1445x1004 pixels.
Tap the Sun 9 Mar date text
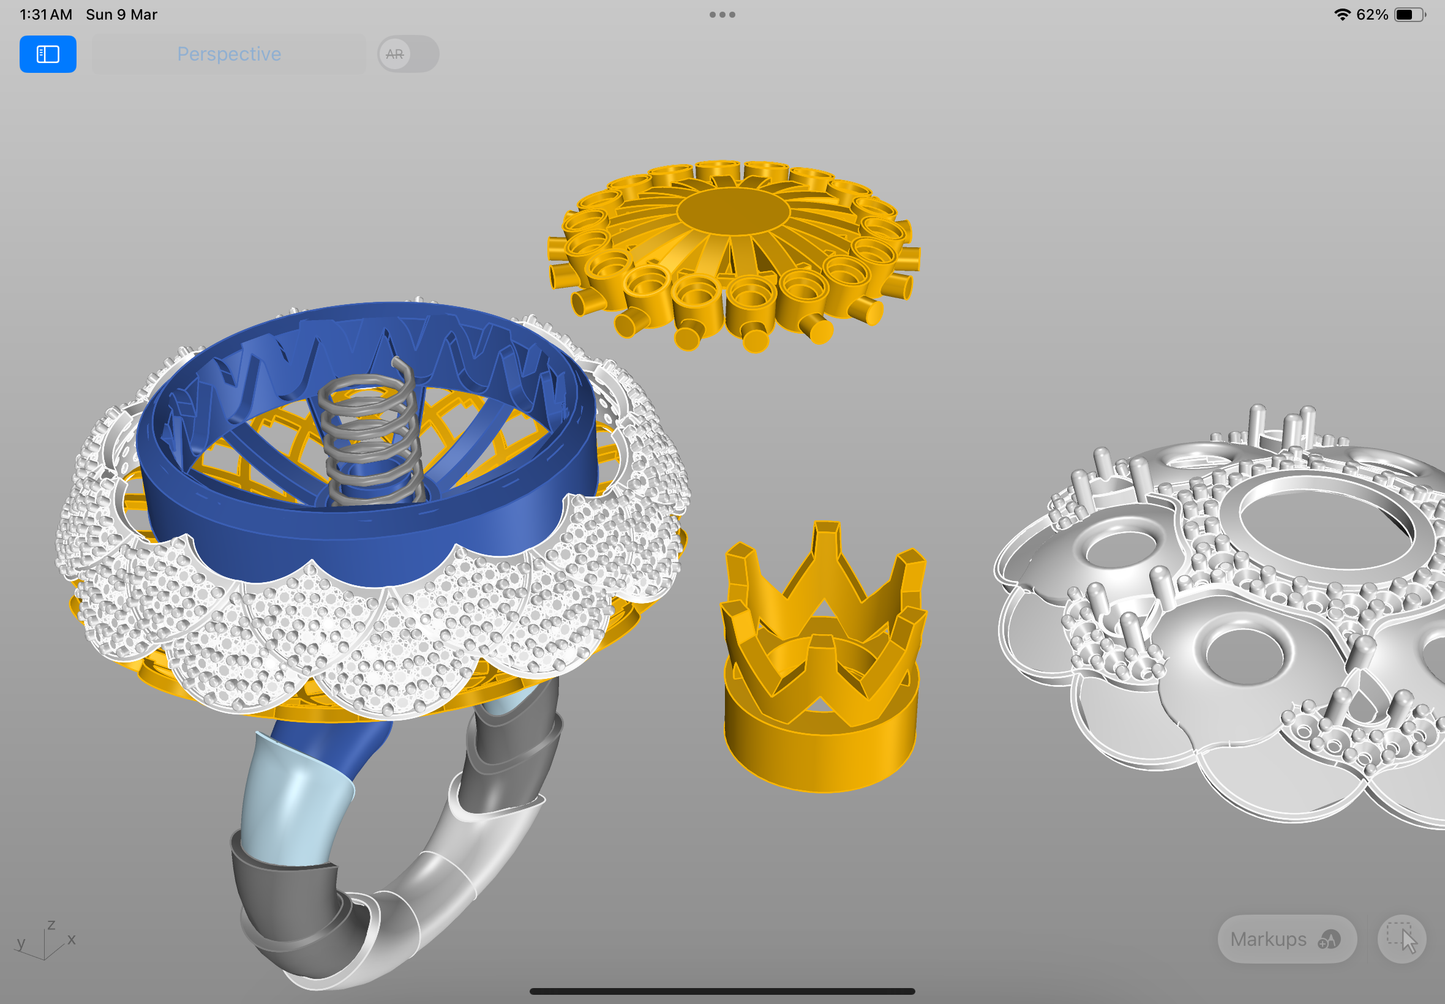(x=121, y=15)
